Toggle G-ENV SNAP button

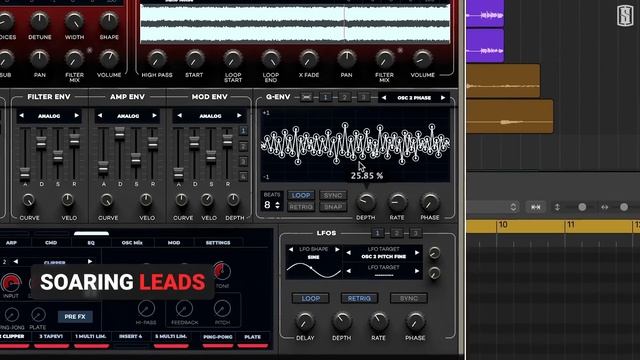point(333,207)
